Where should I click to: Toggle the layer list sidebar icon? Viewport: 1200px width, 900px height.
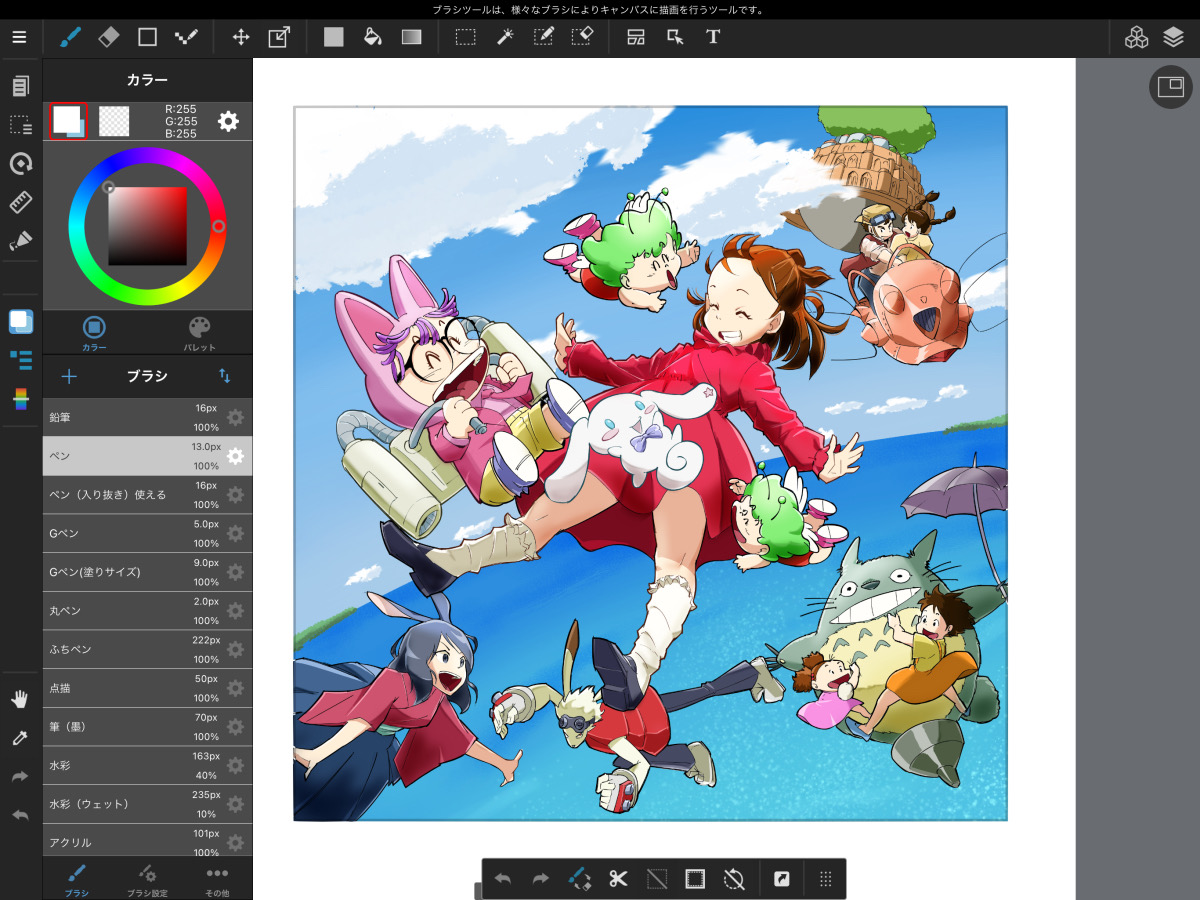pyautogui.click(x=20, y=359)
